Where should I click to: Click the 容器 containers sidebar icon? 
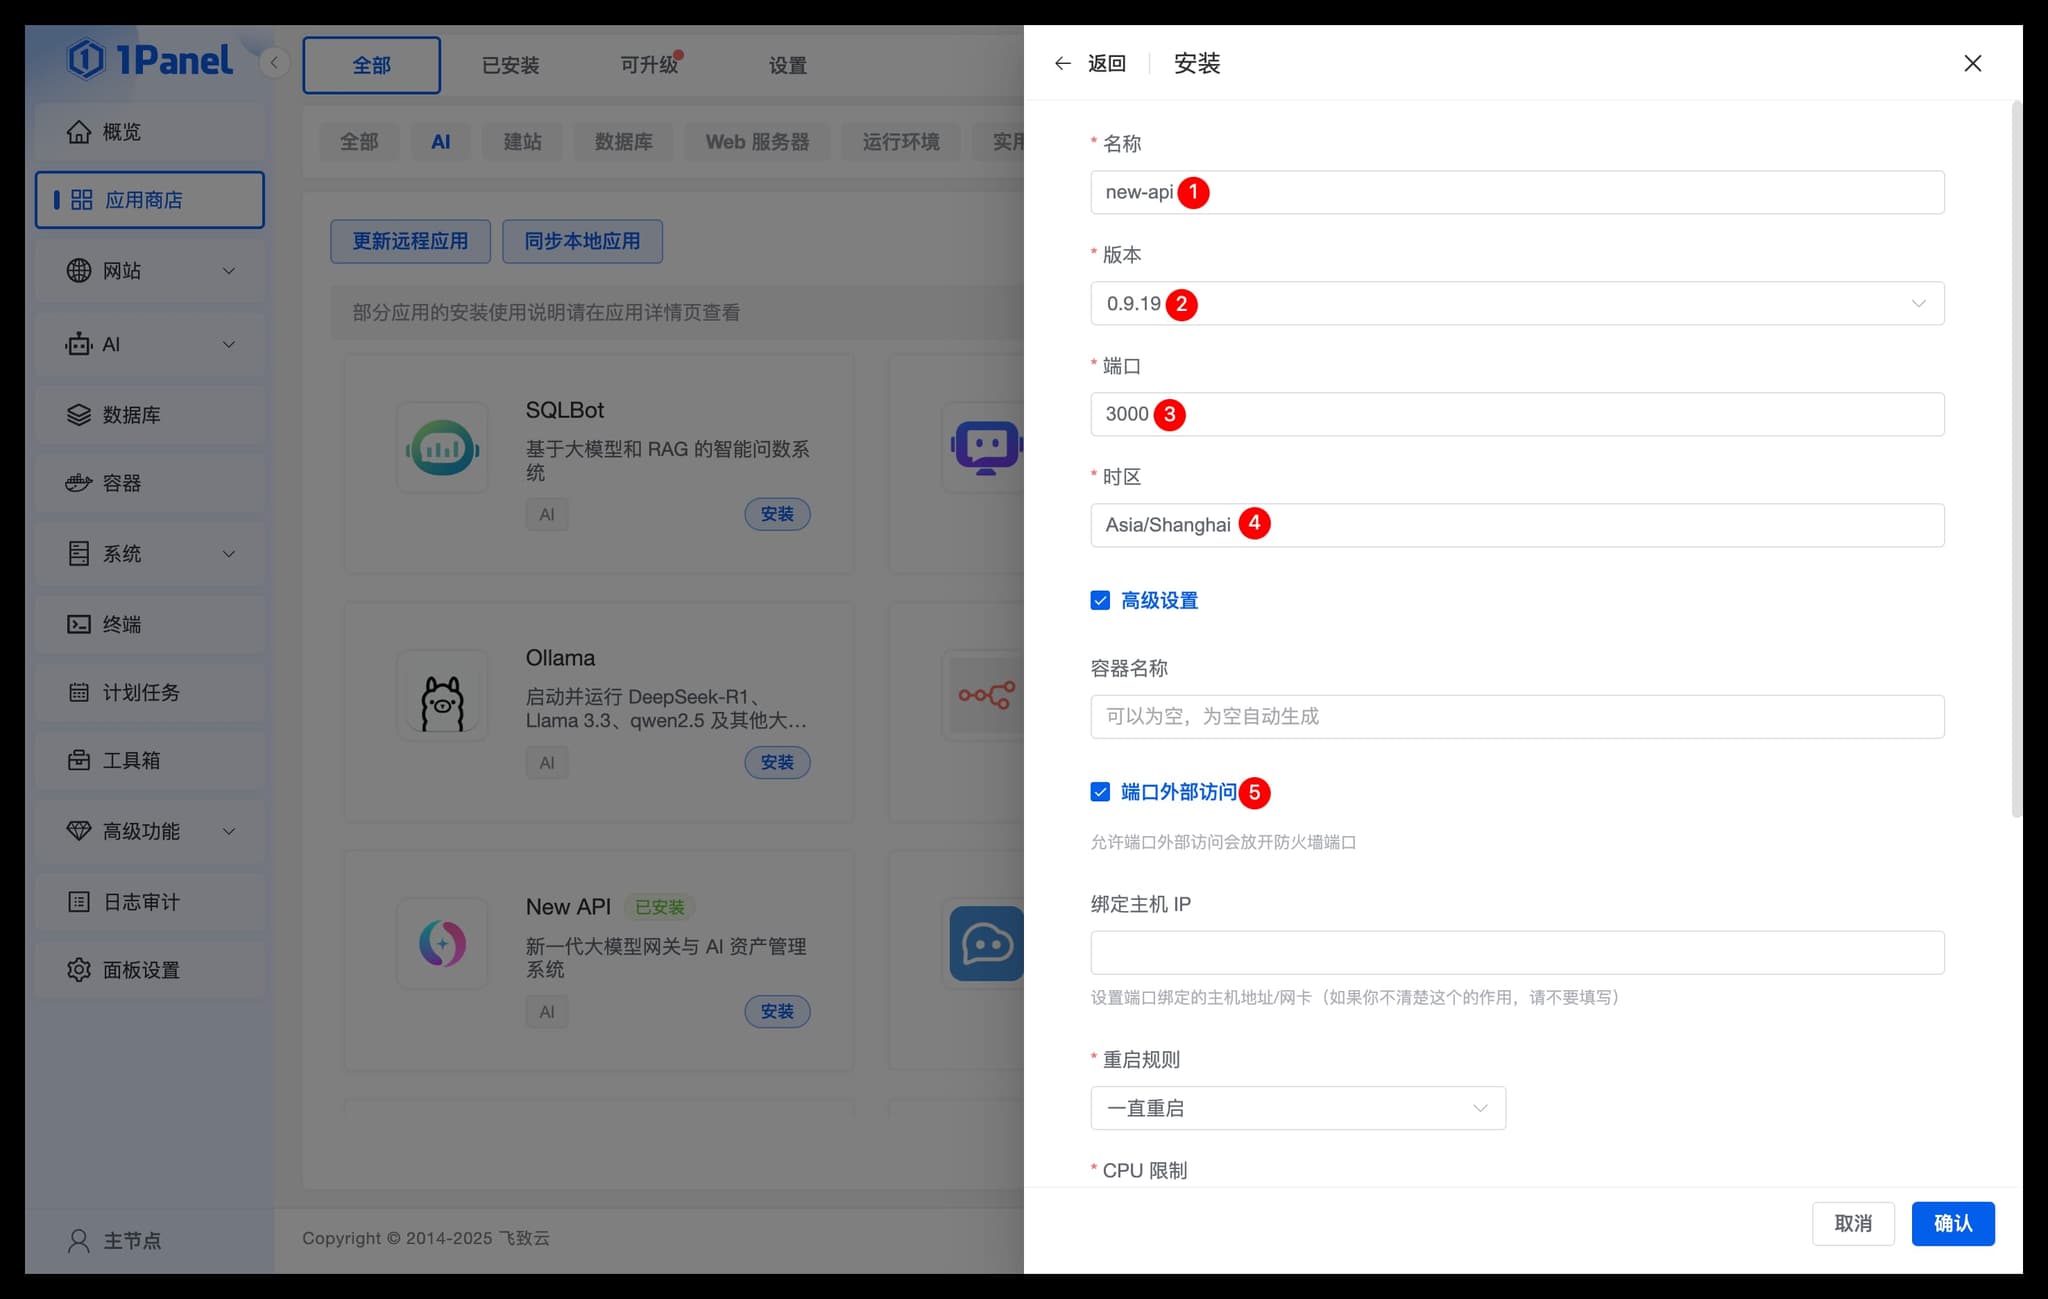[79, 483]
